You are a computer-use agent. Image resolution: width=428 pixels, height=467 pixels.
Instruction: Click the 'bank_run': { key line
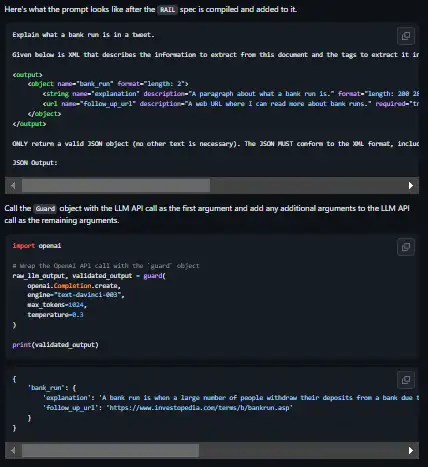52,388
